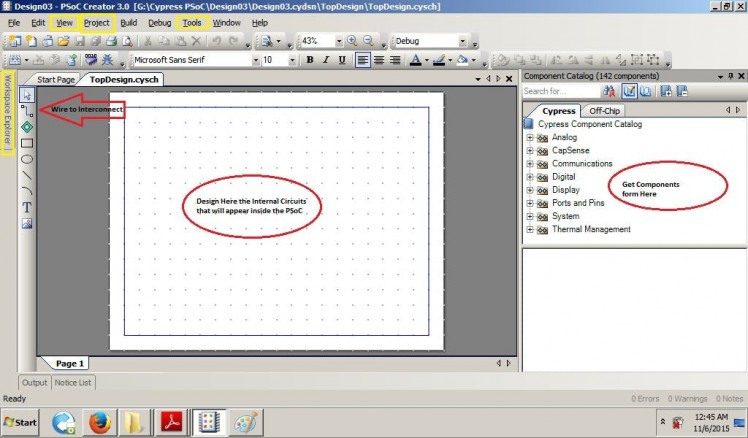Toggle the catalog filter view button
Screen dimensions: 748x438
click(630, 91)
